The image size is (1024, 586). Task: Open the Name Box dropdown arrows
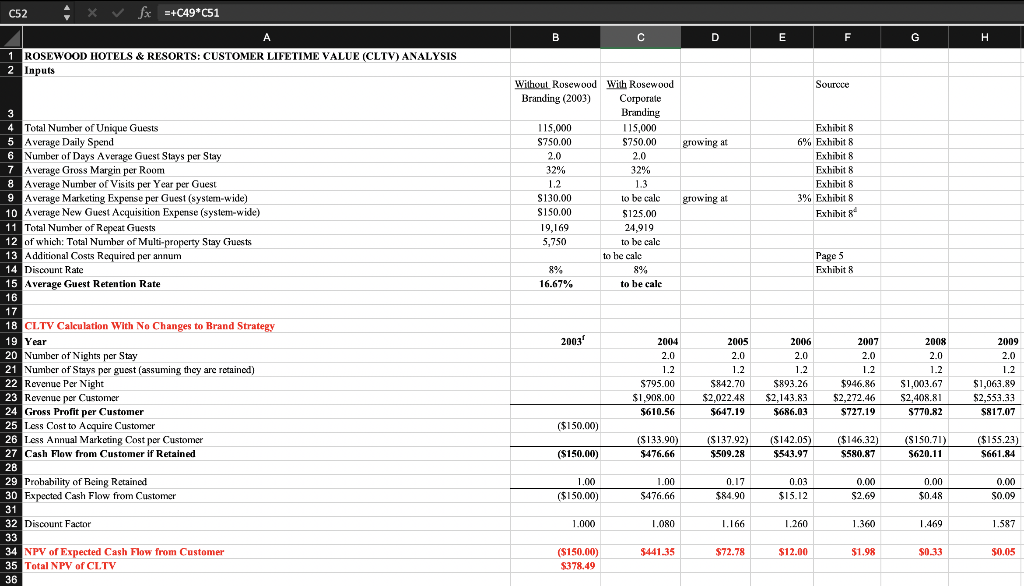point(67,12)
